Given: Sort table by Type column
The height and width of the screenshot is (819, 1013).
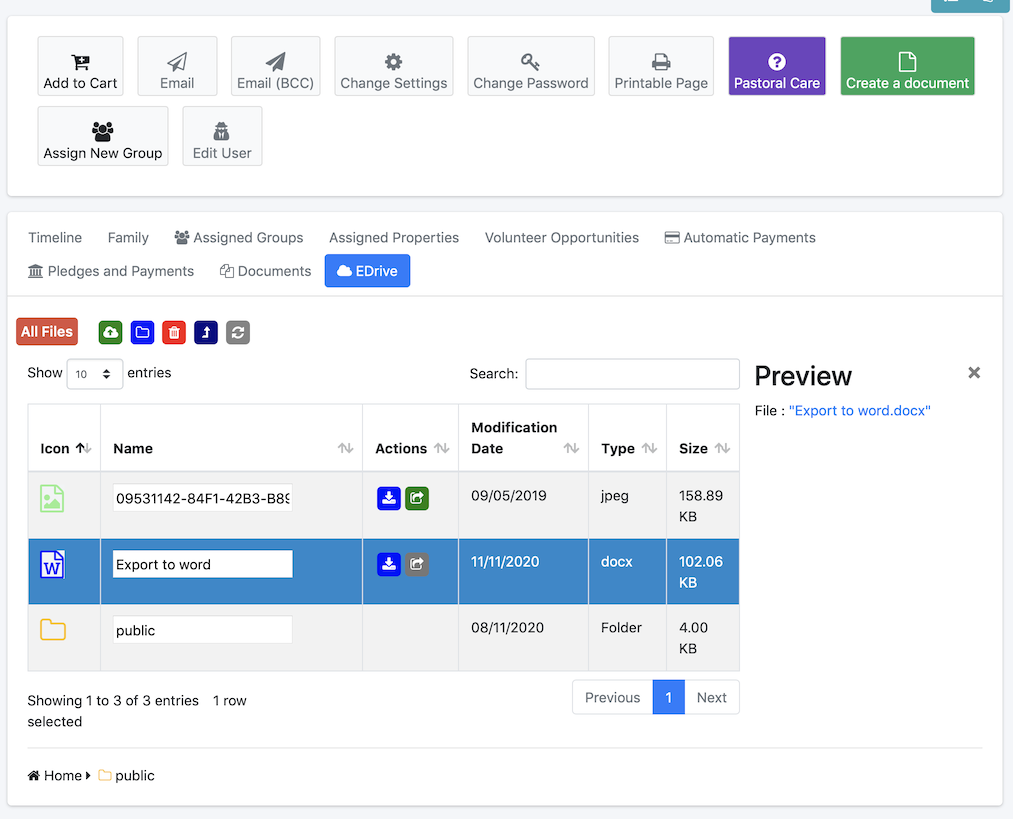Looking at the screenshot, I should [x=627, y=438].
